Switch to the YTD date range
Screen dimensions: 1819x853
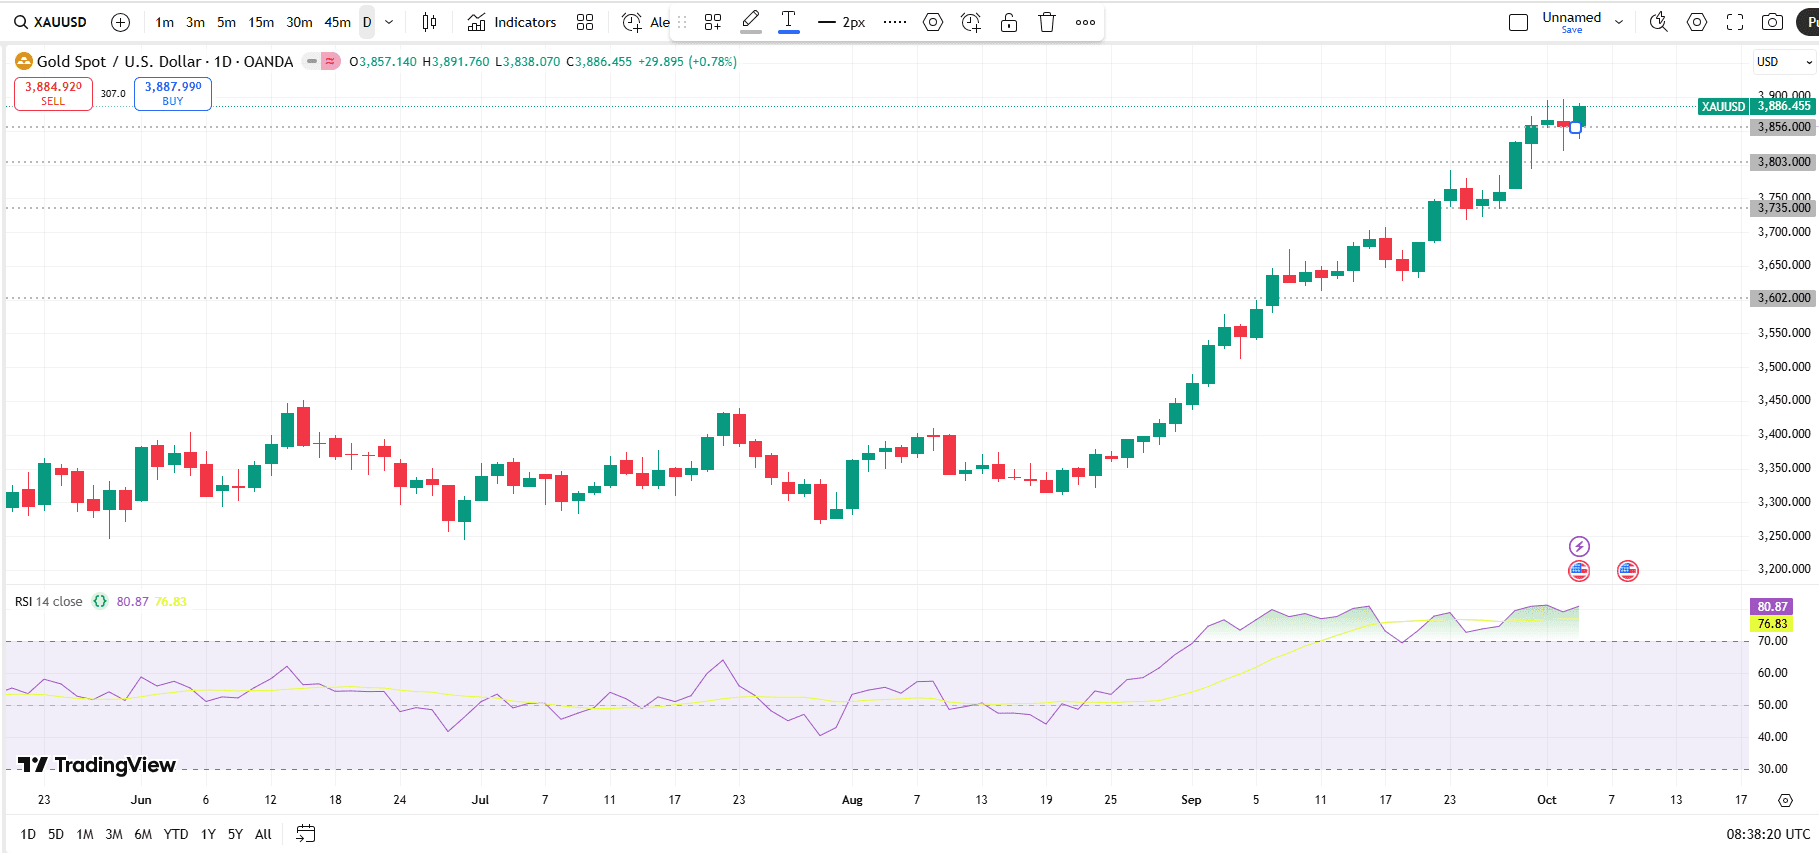[x=176, y=834]
